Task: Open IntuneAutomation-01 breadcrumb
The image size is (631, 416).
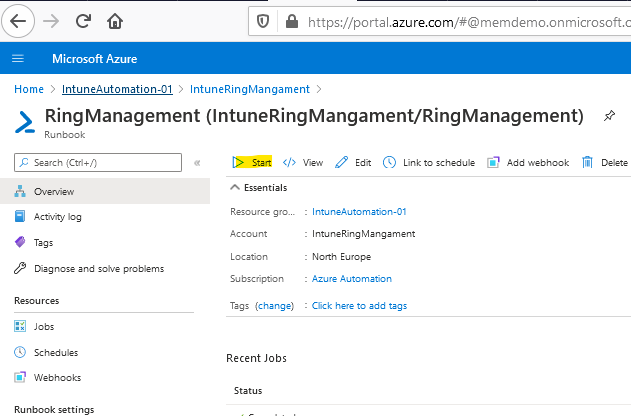Action: pyautogui.click(x=117, y=89)
